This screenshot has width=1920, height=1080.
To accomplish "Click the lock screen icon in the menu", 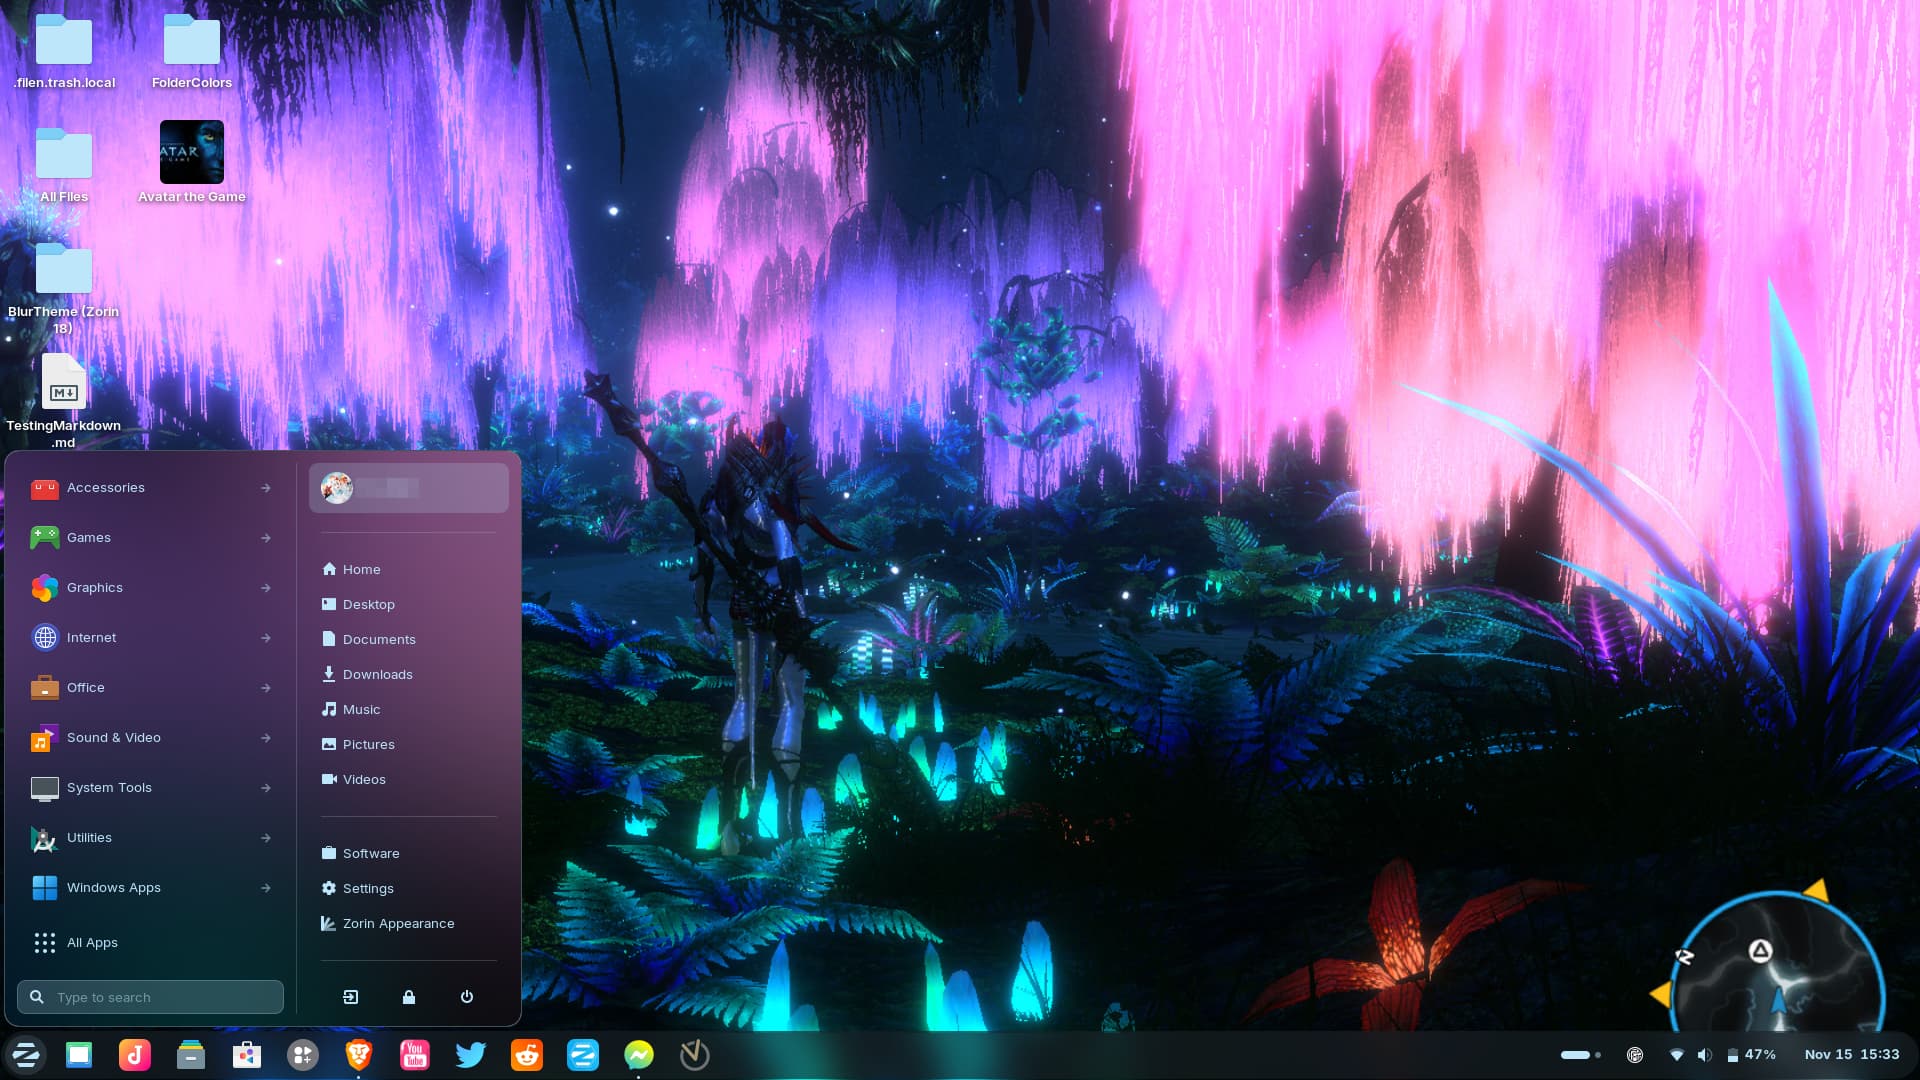I will pyautogui.click(x=409, y=997).
